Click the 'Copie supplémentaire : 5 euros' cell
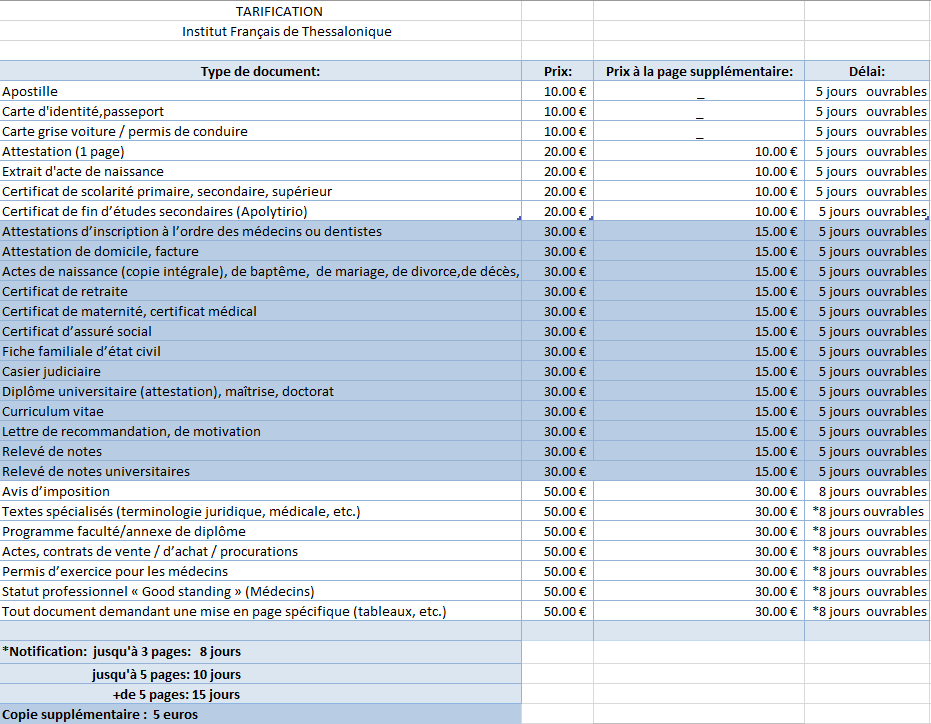This screenshot has width=931, height=724. [100, 714]
